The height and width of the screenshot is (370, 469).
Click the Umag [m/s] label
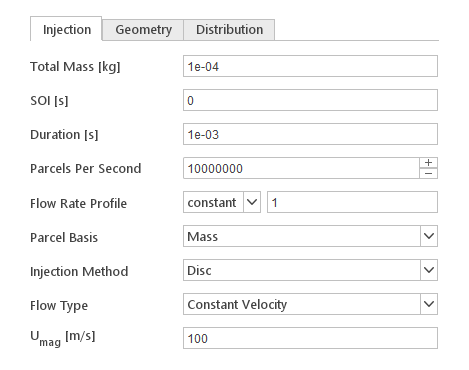tap(63, 338)
